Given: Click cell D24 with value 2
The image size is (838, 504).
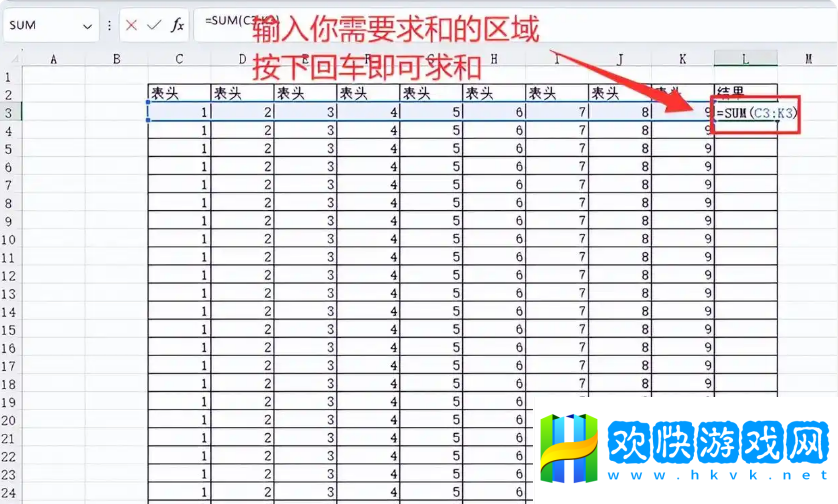Looking at the screenshot, I should click(x=243, y=492).
